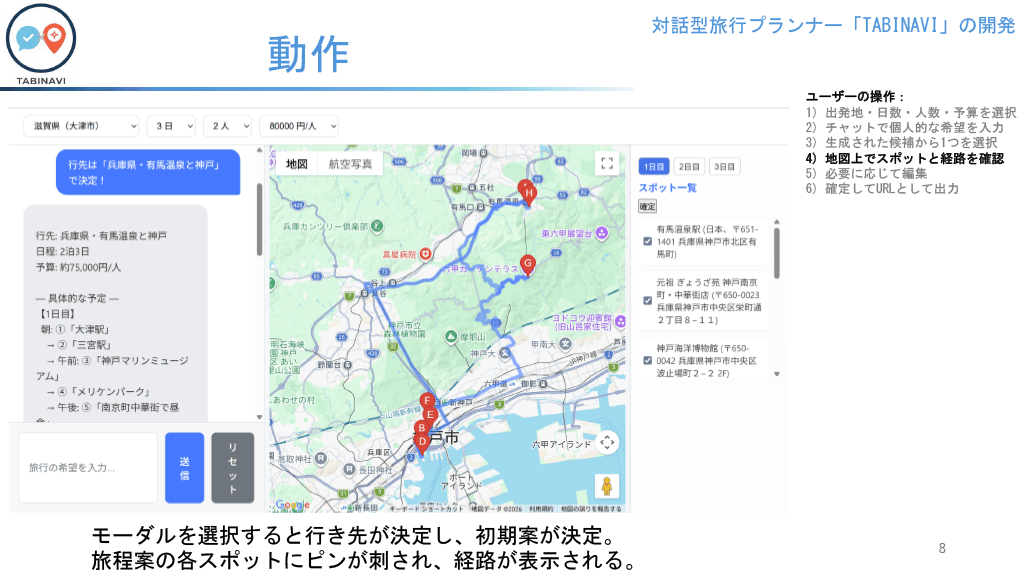The image size is (1024, 576).
Task: Open the departure dropdown 滋賀県(大津市)
Action: pyautogui.click(x=81, y=126)
